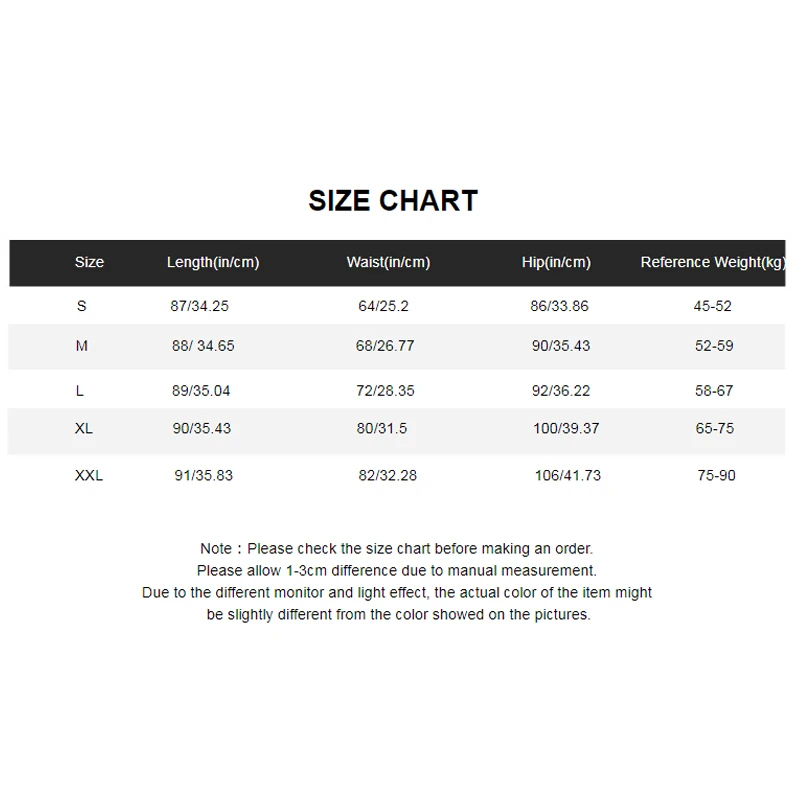This screenshot has width=800, height=800.
Task: Click the 91/35.83 length value
Action: [204, 476]
